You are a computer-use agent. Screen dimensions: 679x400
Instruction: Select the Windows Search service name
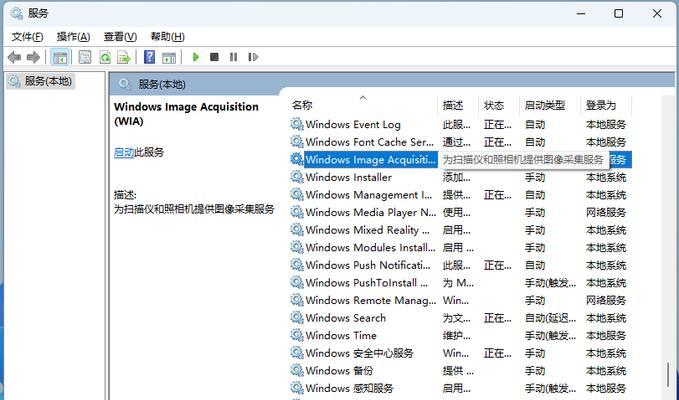[x=346, y=318]
